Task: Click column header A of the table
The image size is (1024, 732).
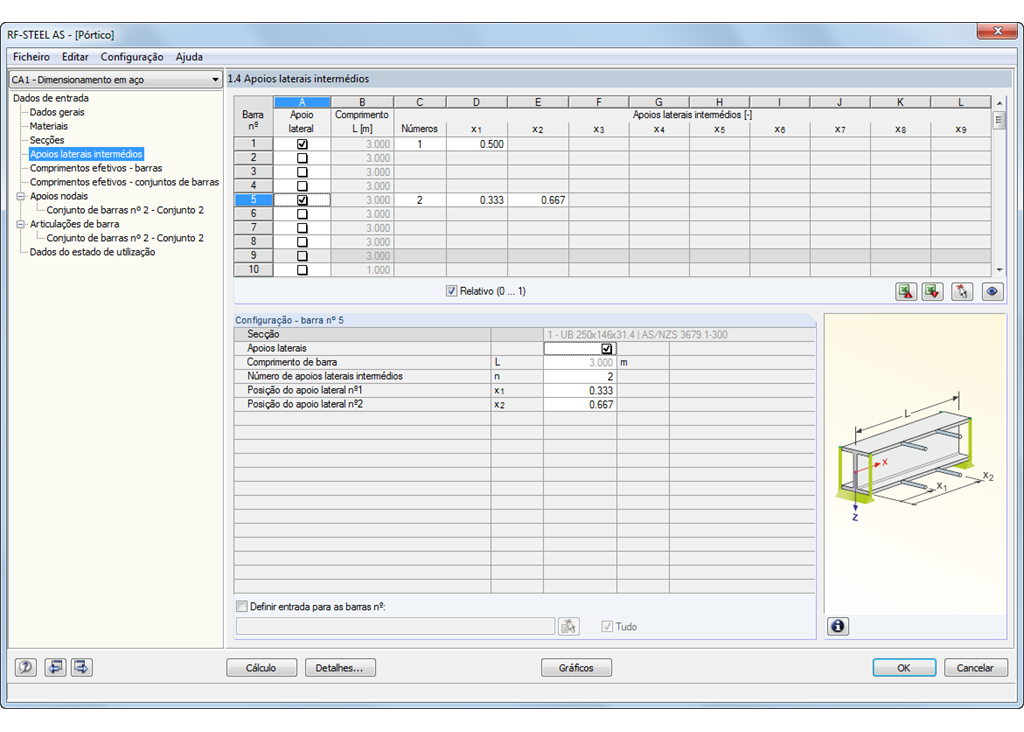Action: (302, 102)
